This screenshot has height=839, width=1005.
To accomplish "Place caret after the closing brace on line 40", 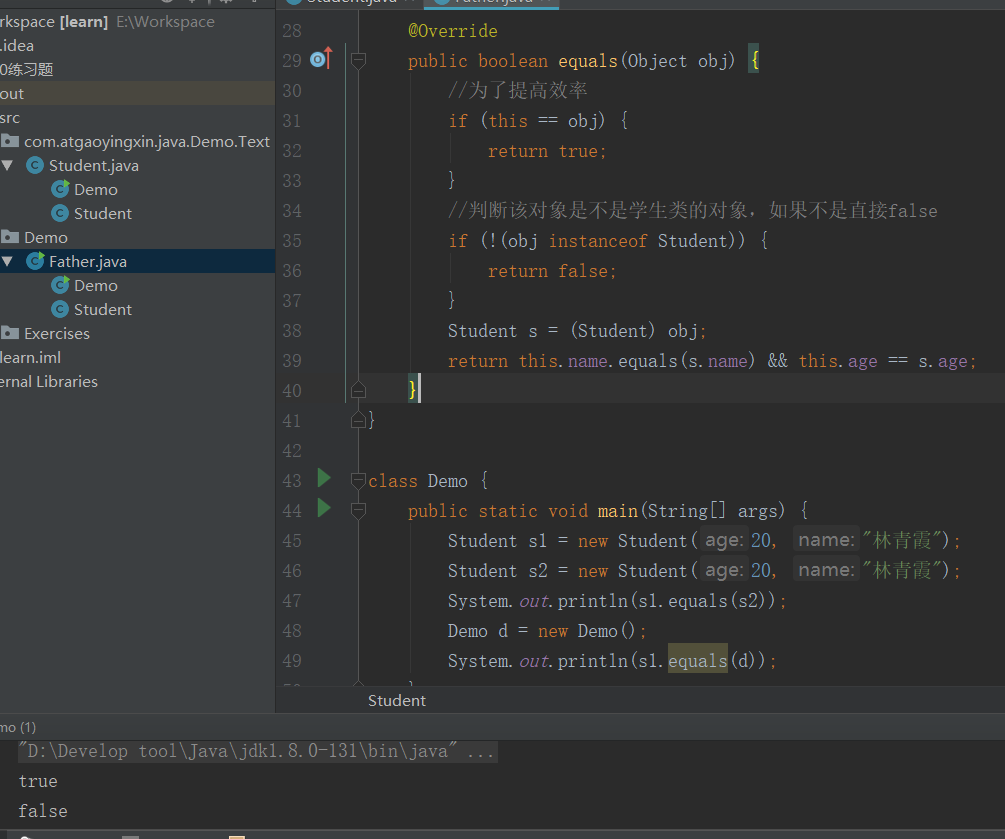I will click(420, 389).
